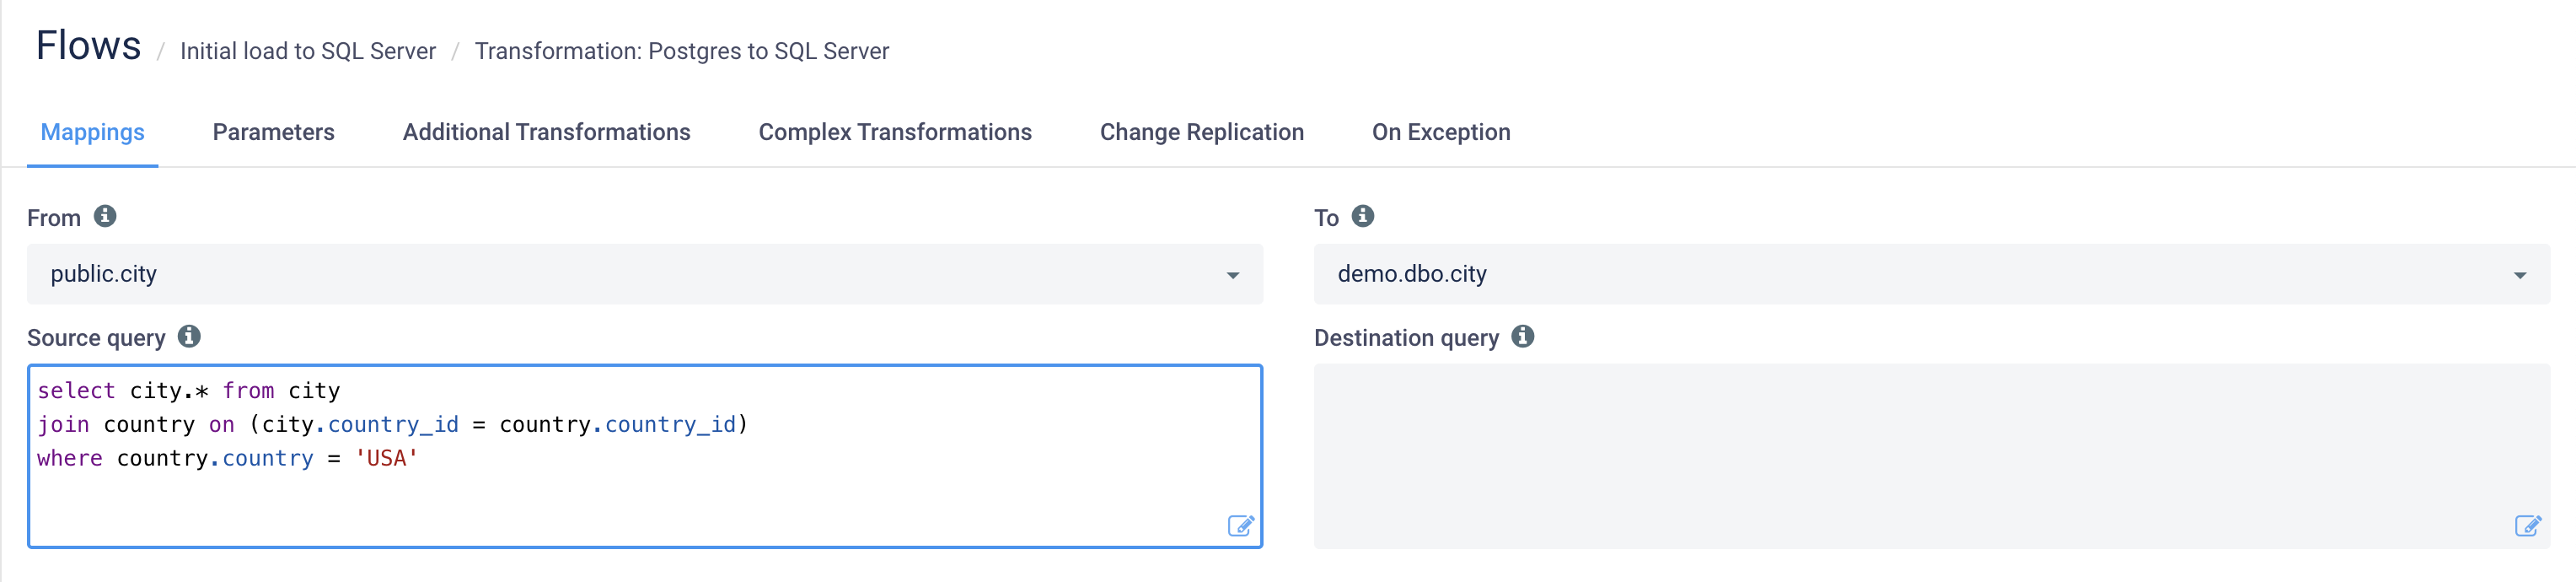
Task: Open the Additional Transformations tab
Action: click(x=547, y=132)
